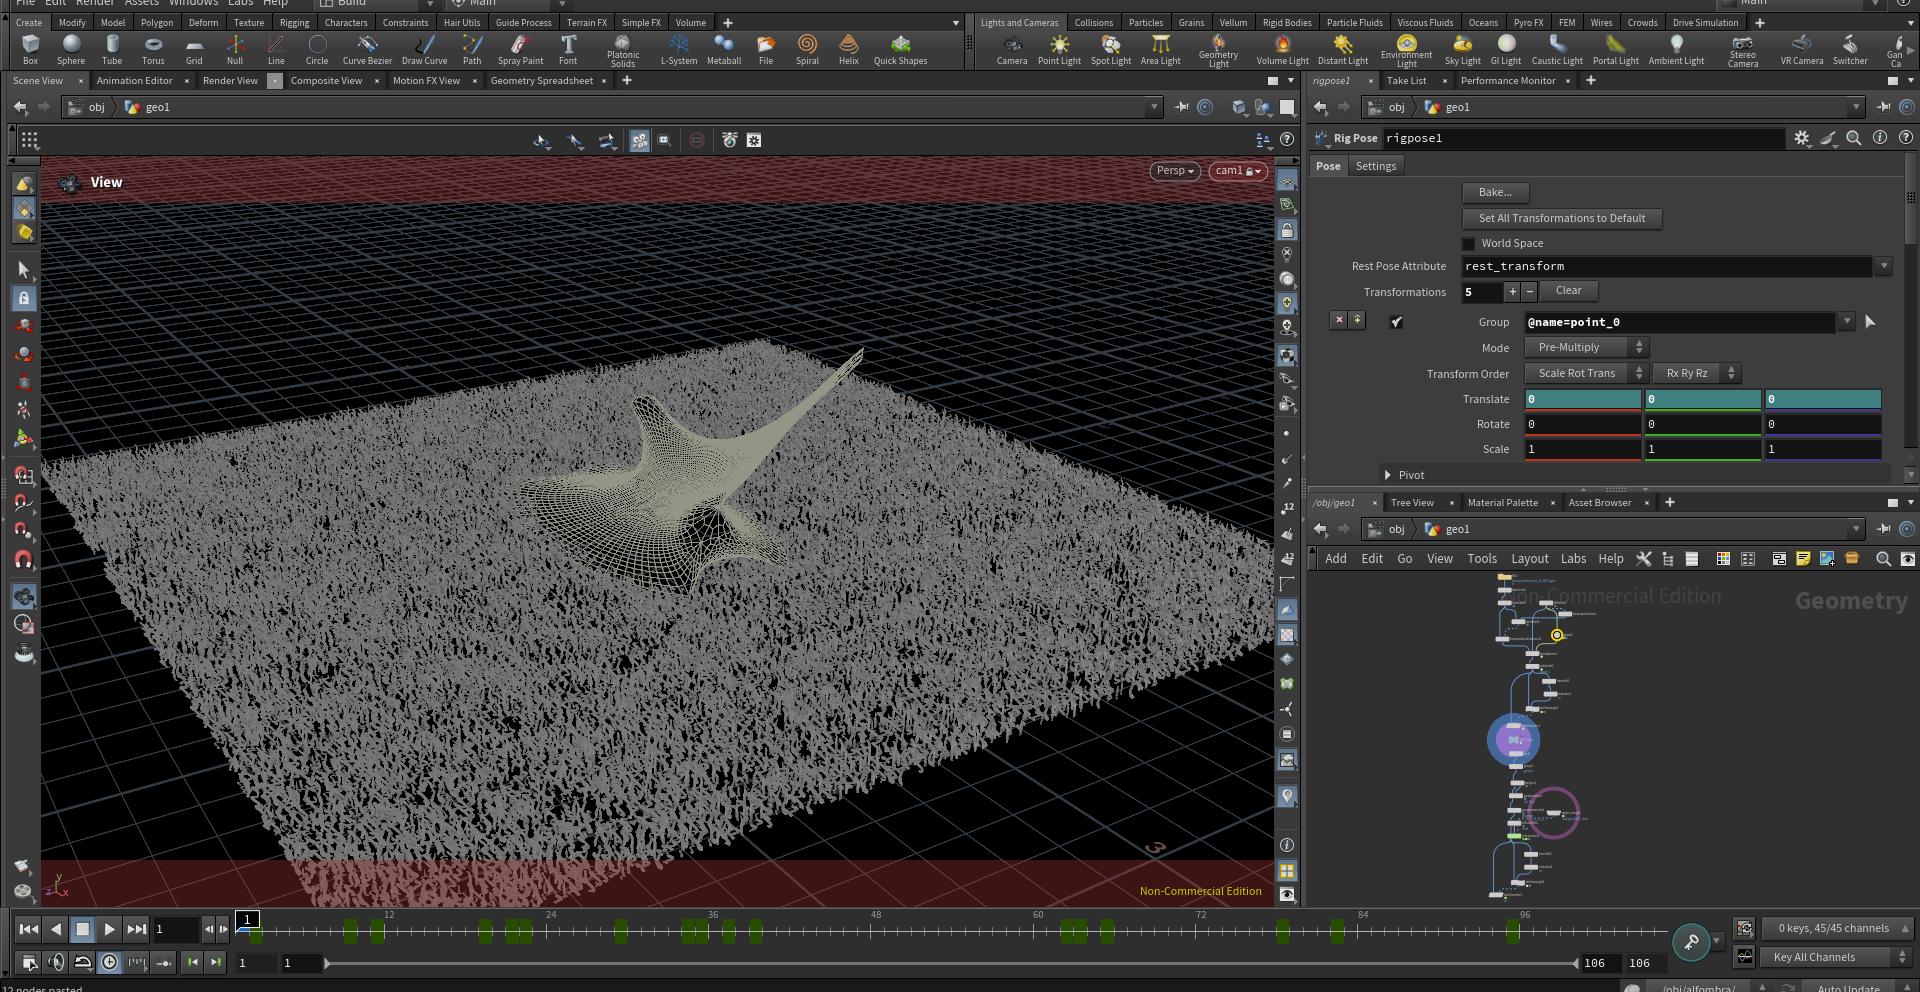This screenshot has width=1920, height=992.
Task: Select the Torus shelf tool
Action: 153,50
